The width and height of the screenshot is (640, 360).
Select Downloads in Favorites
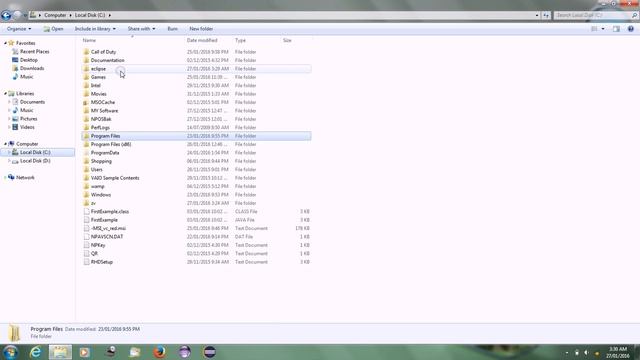[32, 68]
